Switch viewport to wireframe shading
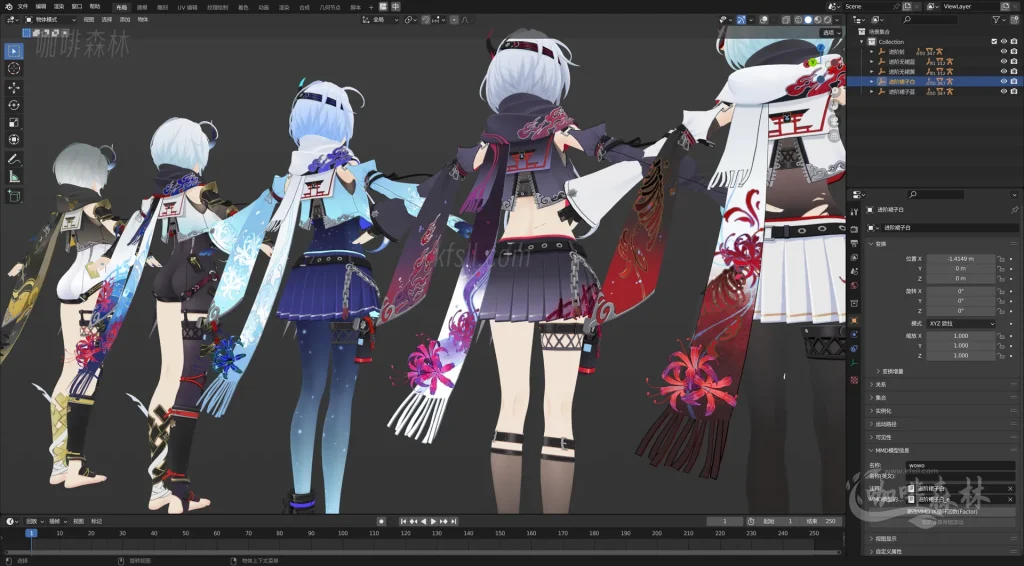The height and width of the screenshot is (566, 1024). click(798, 20)
